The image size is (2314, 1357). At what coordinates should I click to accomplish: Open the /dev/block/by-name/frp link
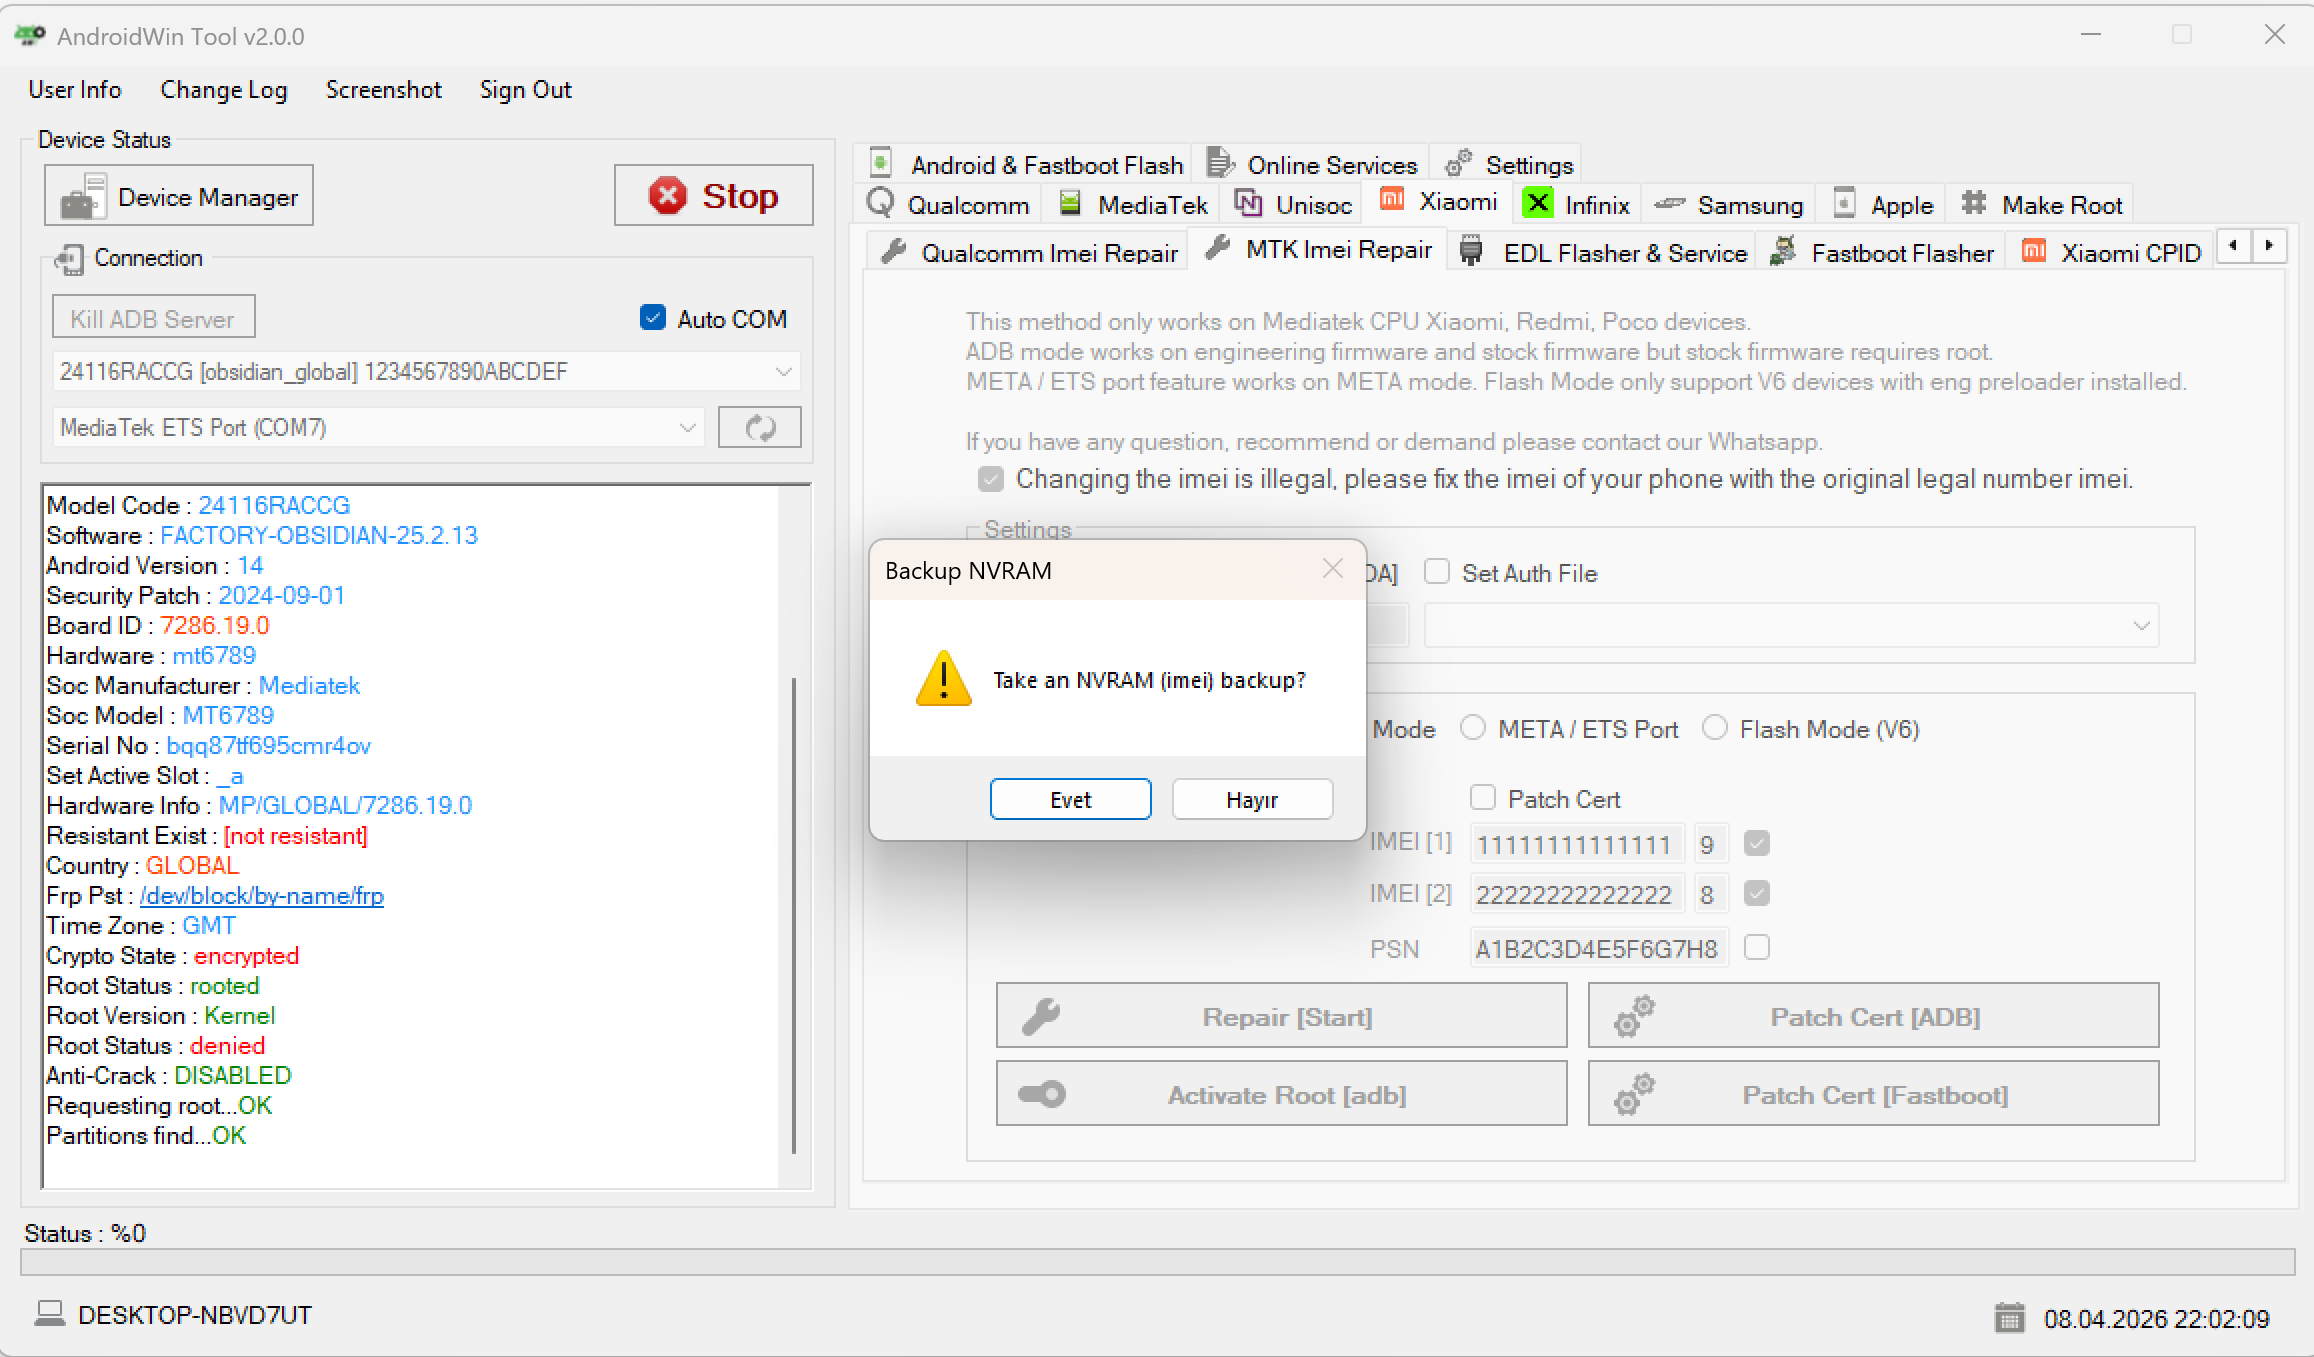[263, 896]
